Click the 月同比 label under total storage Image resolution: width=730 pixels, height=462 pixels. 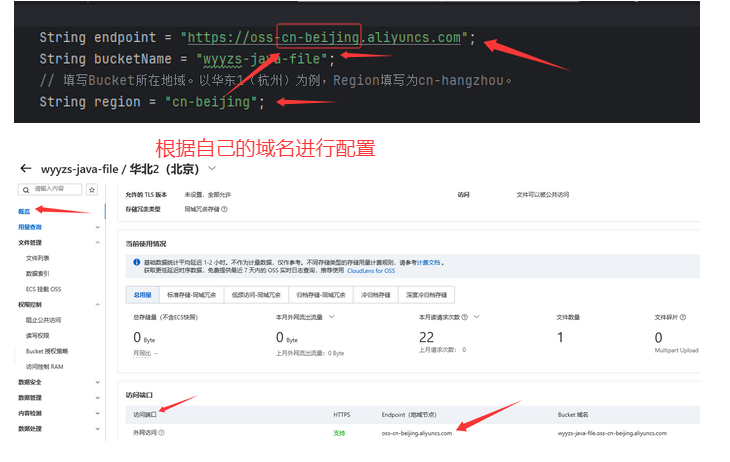coord(142,353)
